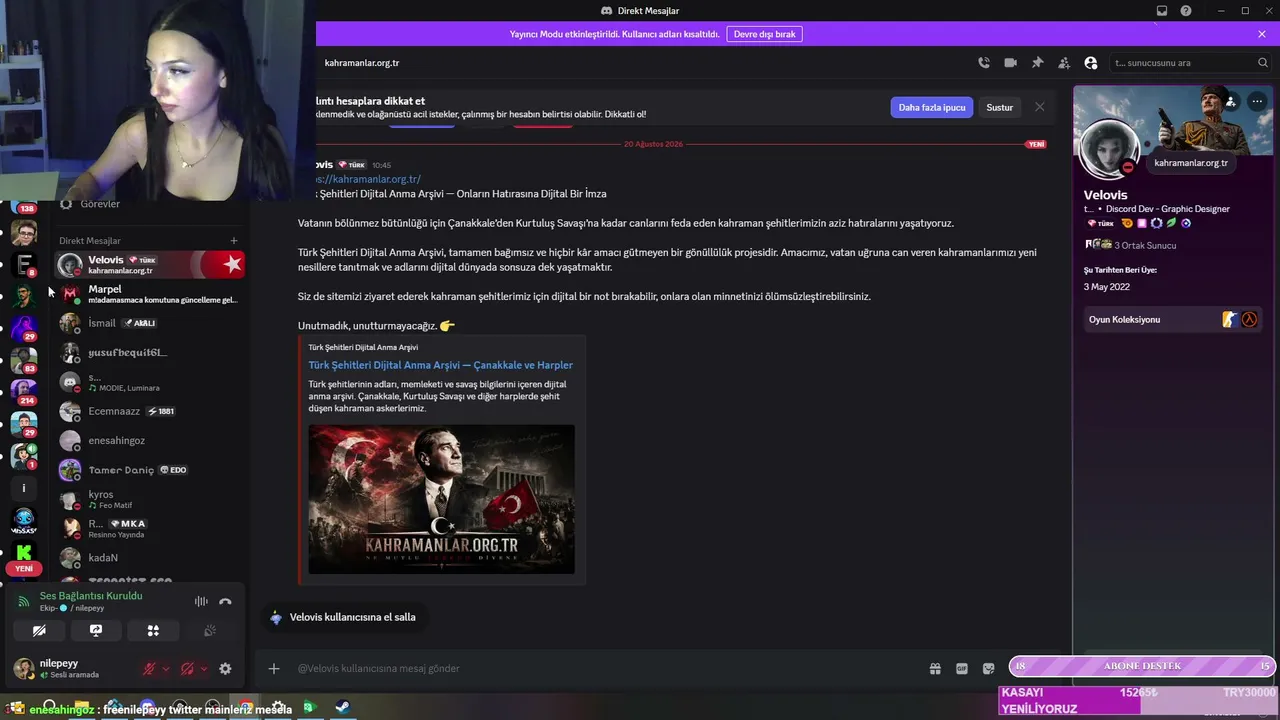Start a video call
This screenshot has width=1280, height=720.
(1010, 62)
